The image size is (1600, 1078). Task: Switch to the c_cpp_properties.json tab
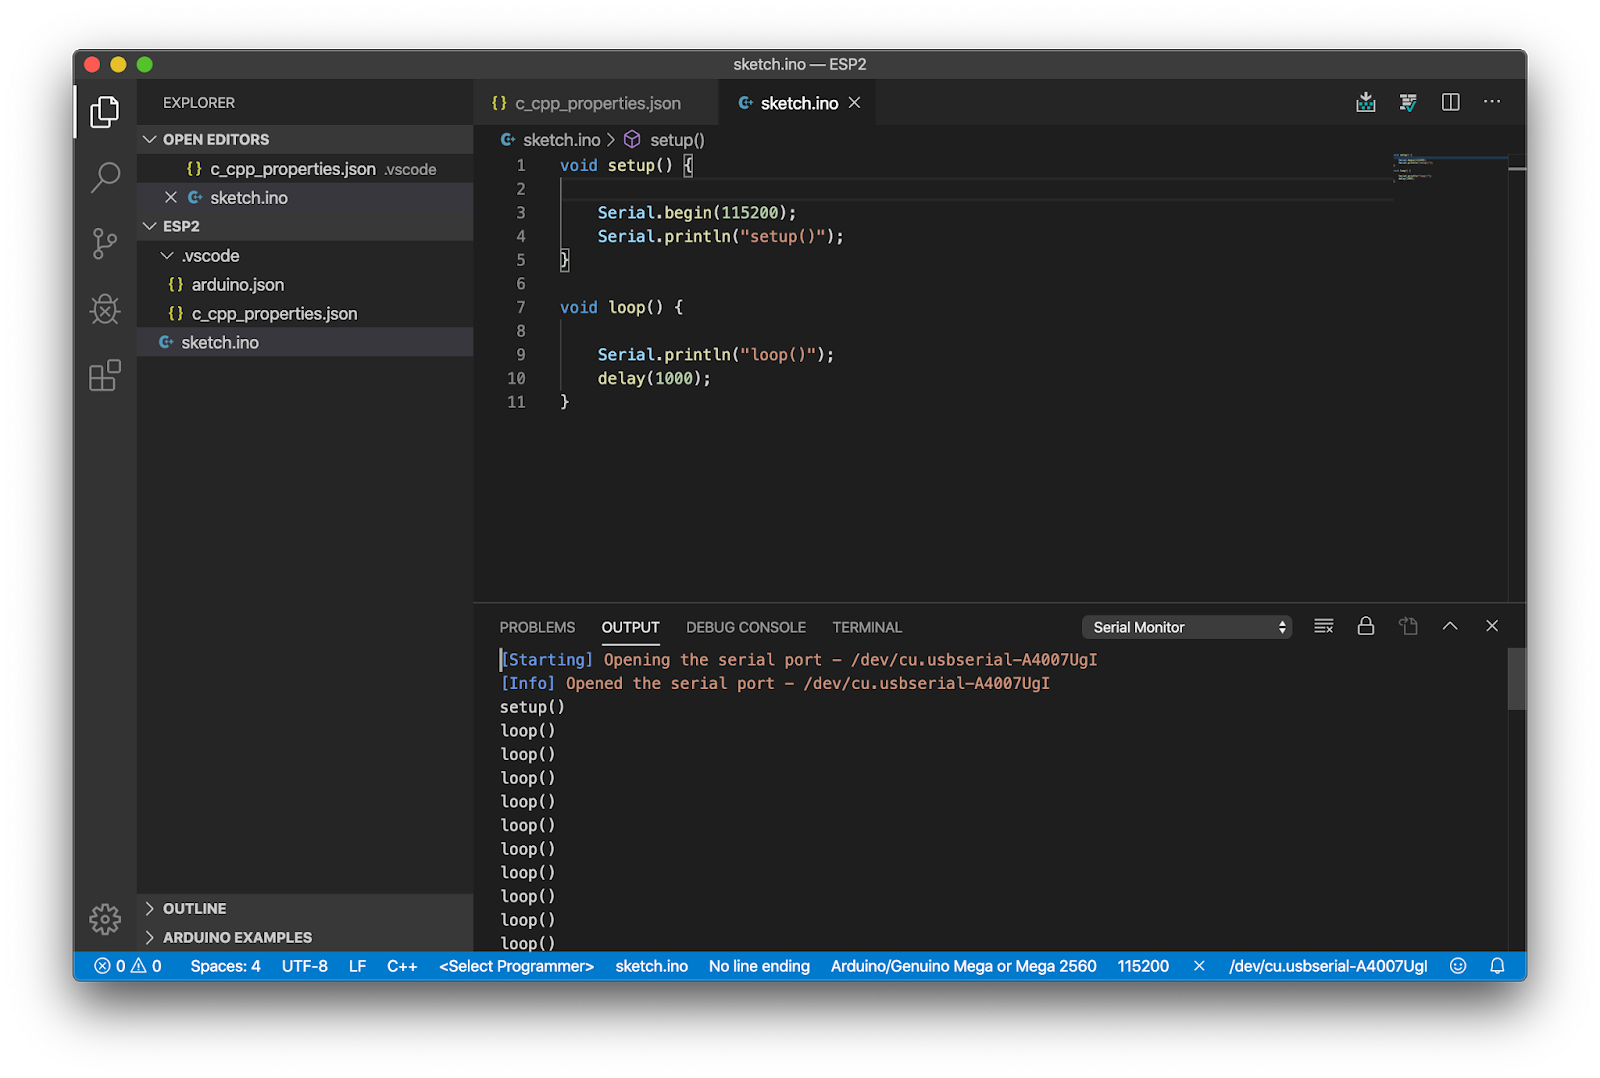(x=597, y=102)
